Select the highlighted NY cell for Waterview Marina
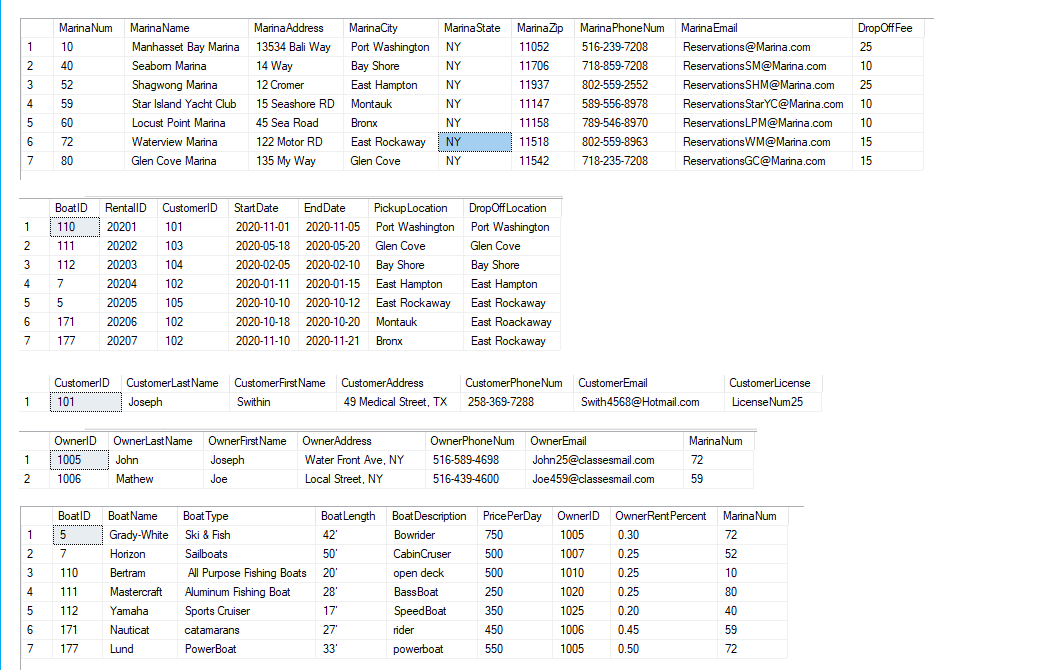 tap(475, 142)
